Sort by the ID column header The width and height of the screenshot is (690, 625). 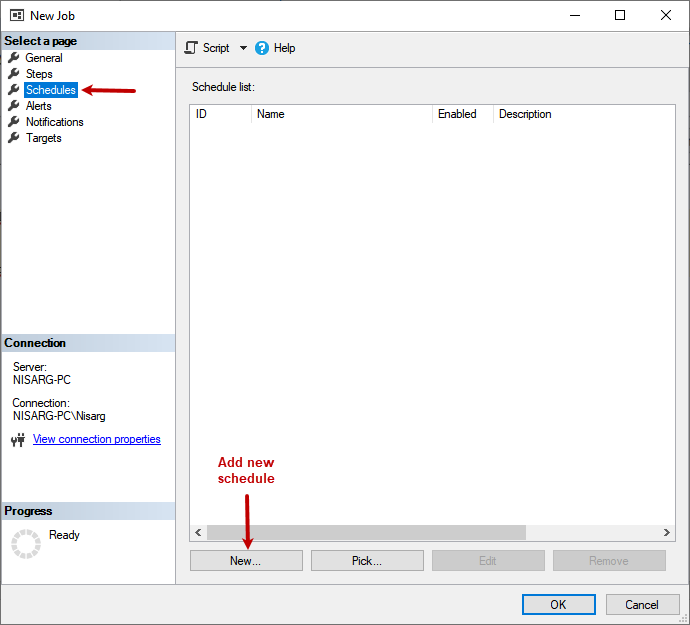[x=220, y=114]
